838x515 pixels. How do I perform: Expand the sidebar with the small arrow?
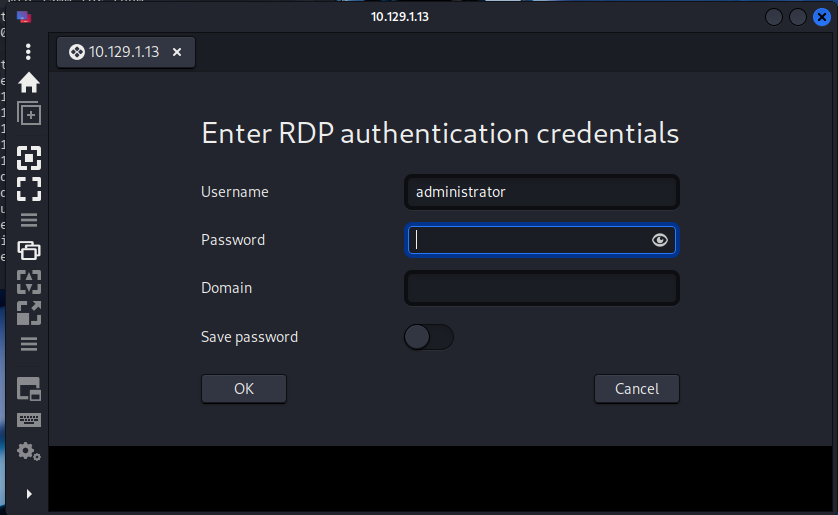pyautogui.click(x=29, y=494)
